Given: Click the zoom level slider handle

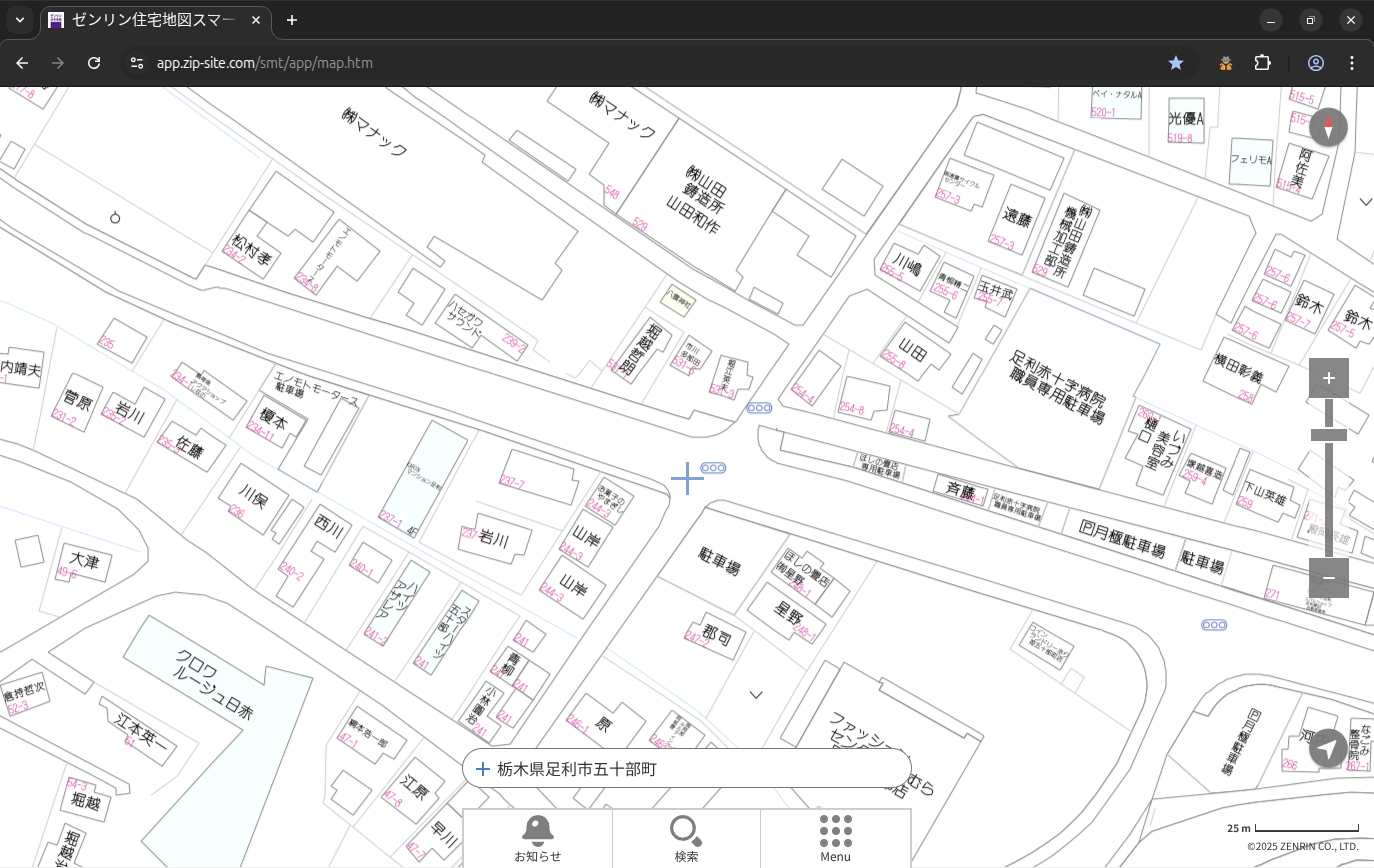Looking at the screenshot, I should coord(1328,435).
